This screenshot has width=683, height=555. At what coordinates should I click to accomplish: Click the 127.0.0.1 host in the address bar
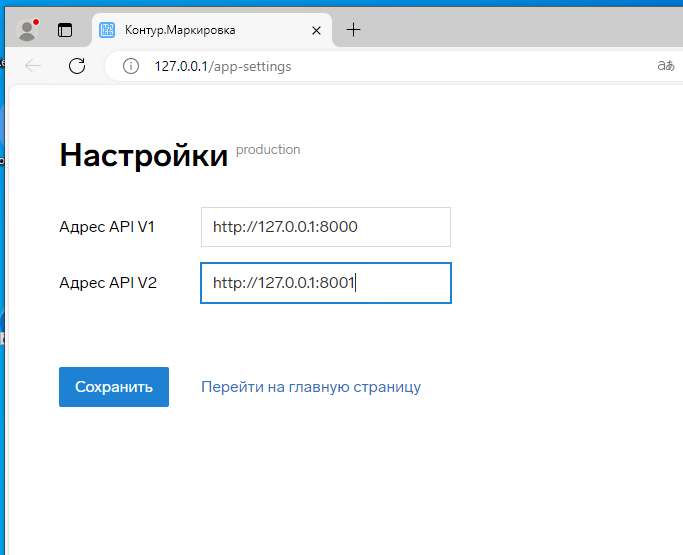180,66
